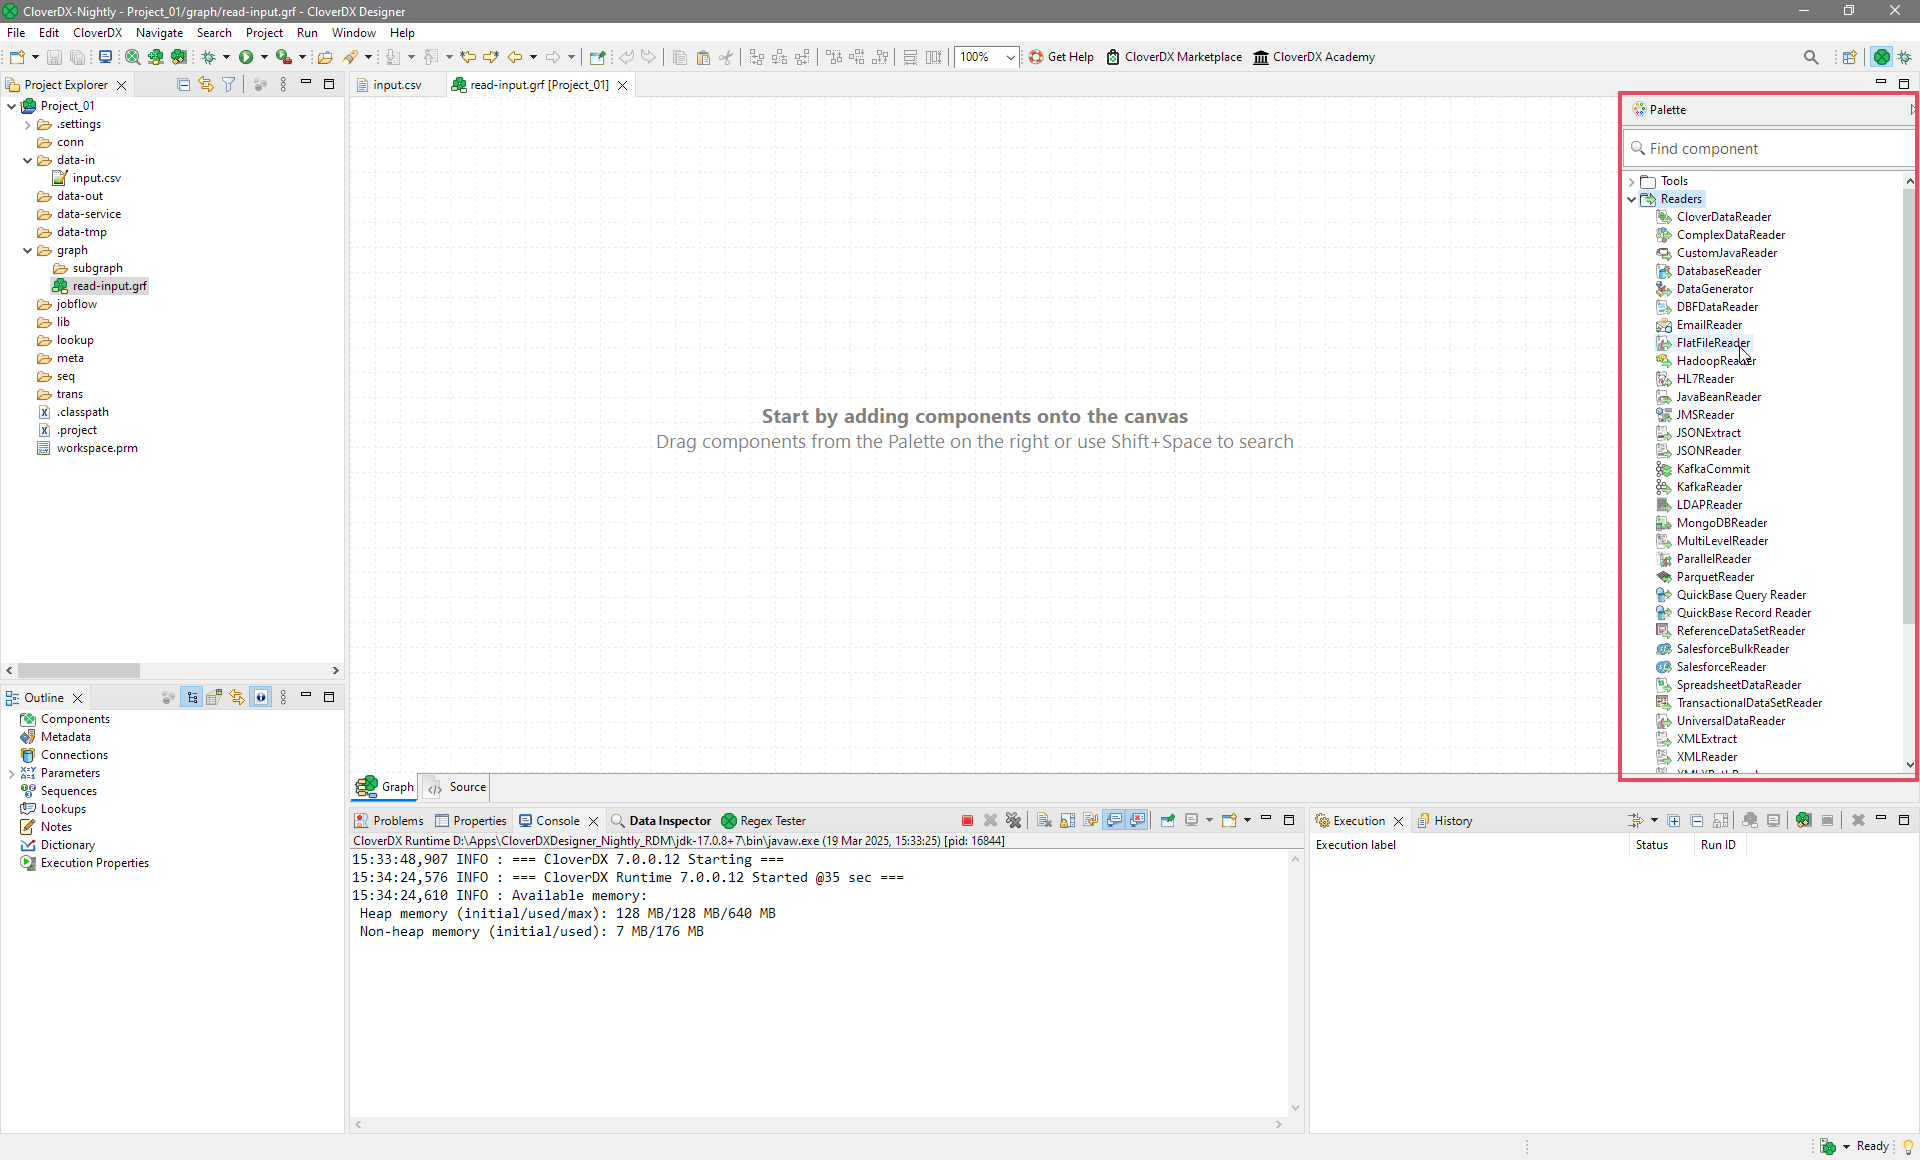This screenshot has width=1920, height=1160.
Task: Toggle show console on standard output change
Action: click(1114, 820)
